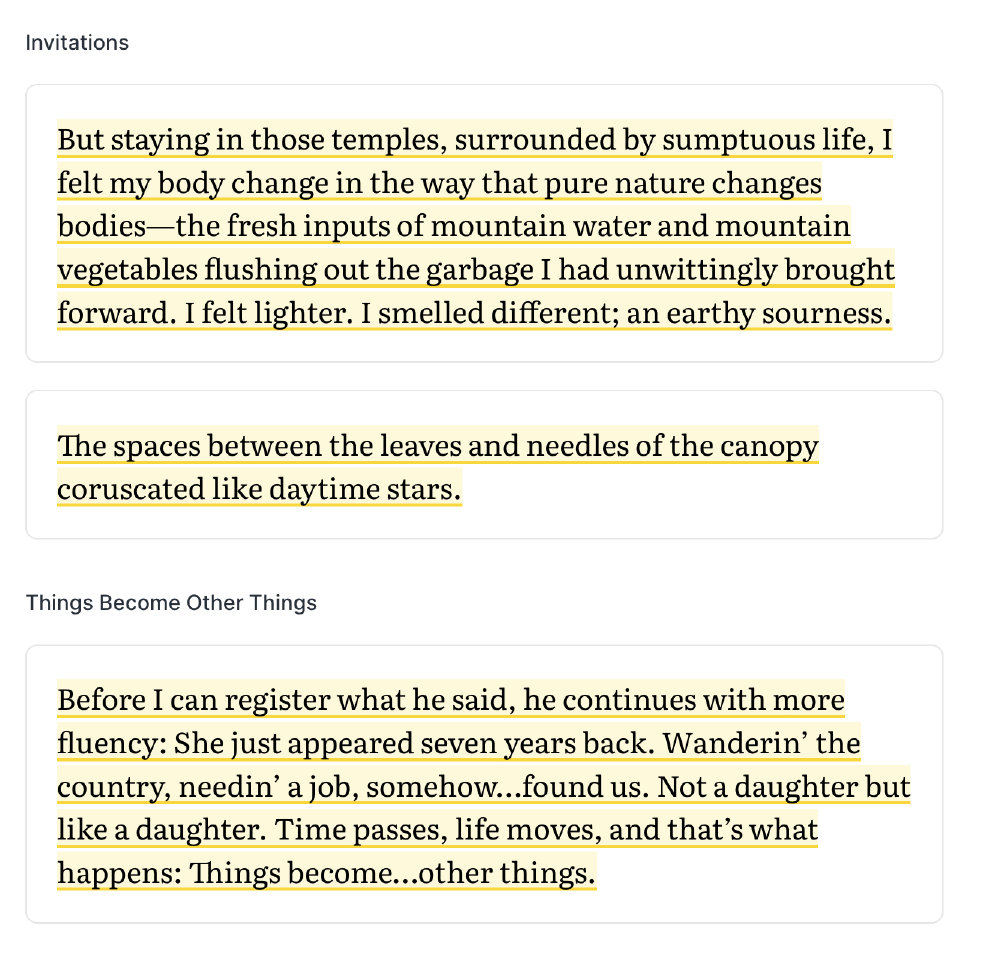Viewport: 992px width, 960px height.
Task: Click the line starting "fluency: She just appeared"
Action: pos(458,744)
